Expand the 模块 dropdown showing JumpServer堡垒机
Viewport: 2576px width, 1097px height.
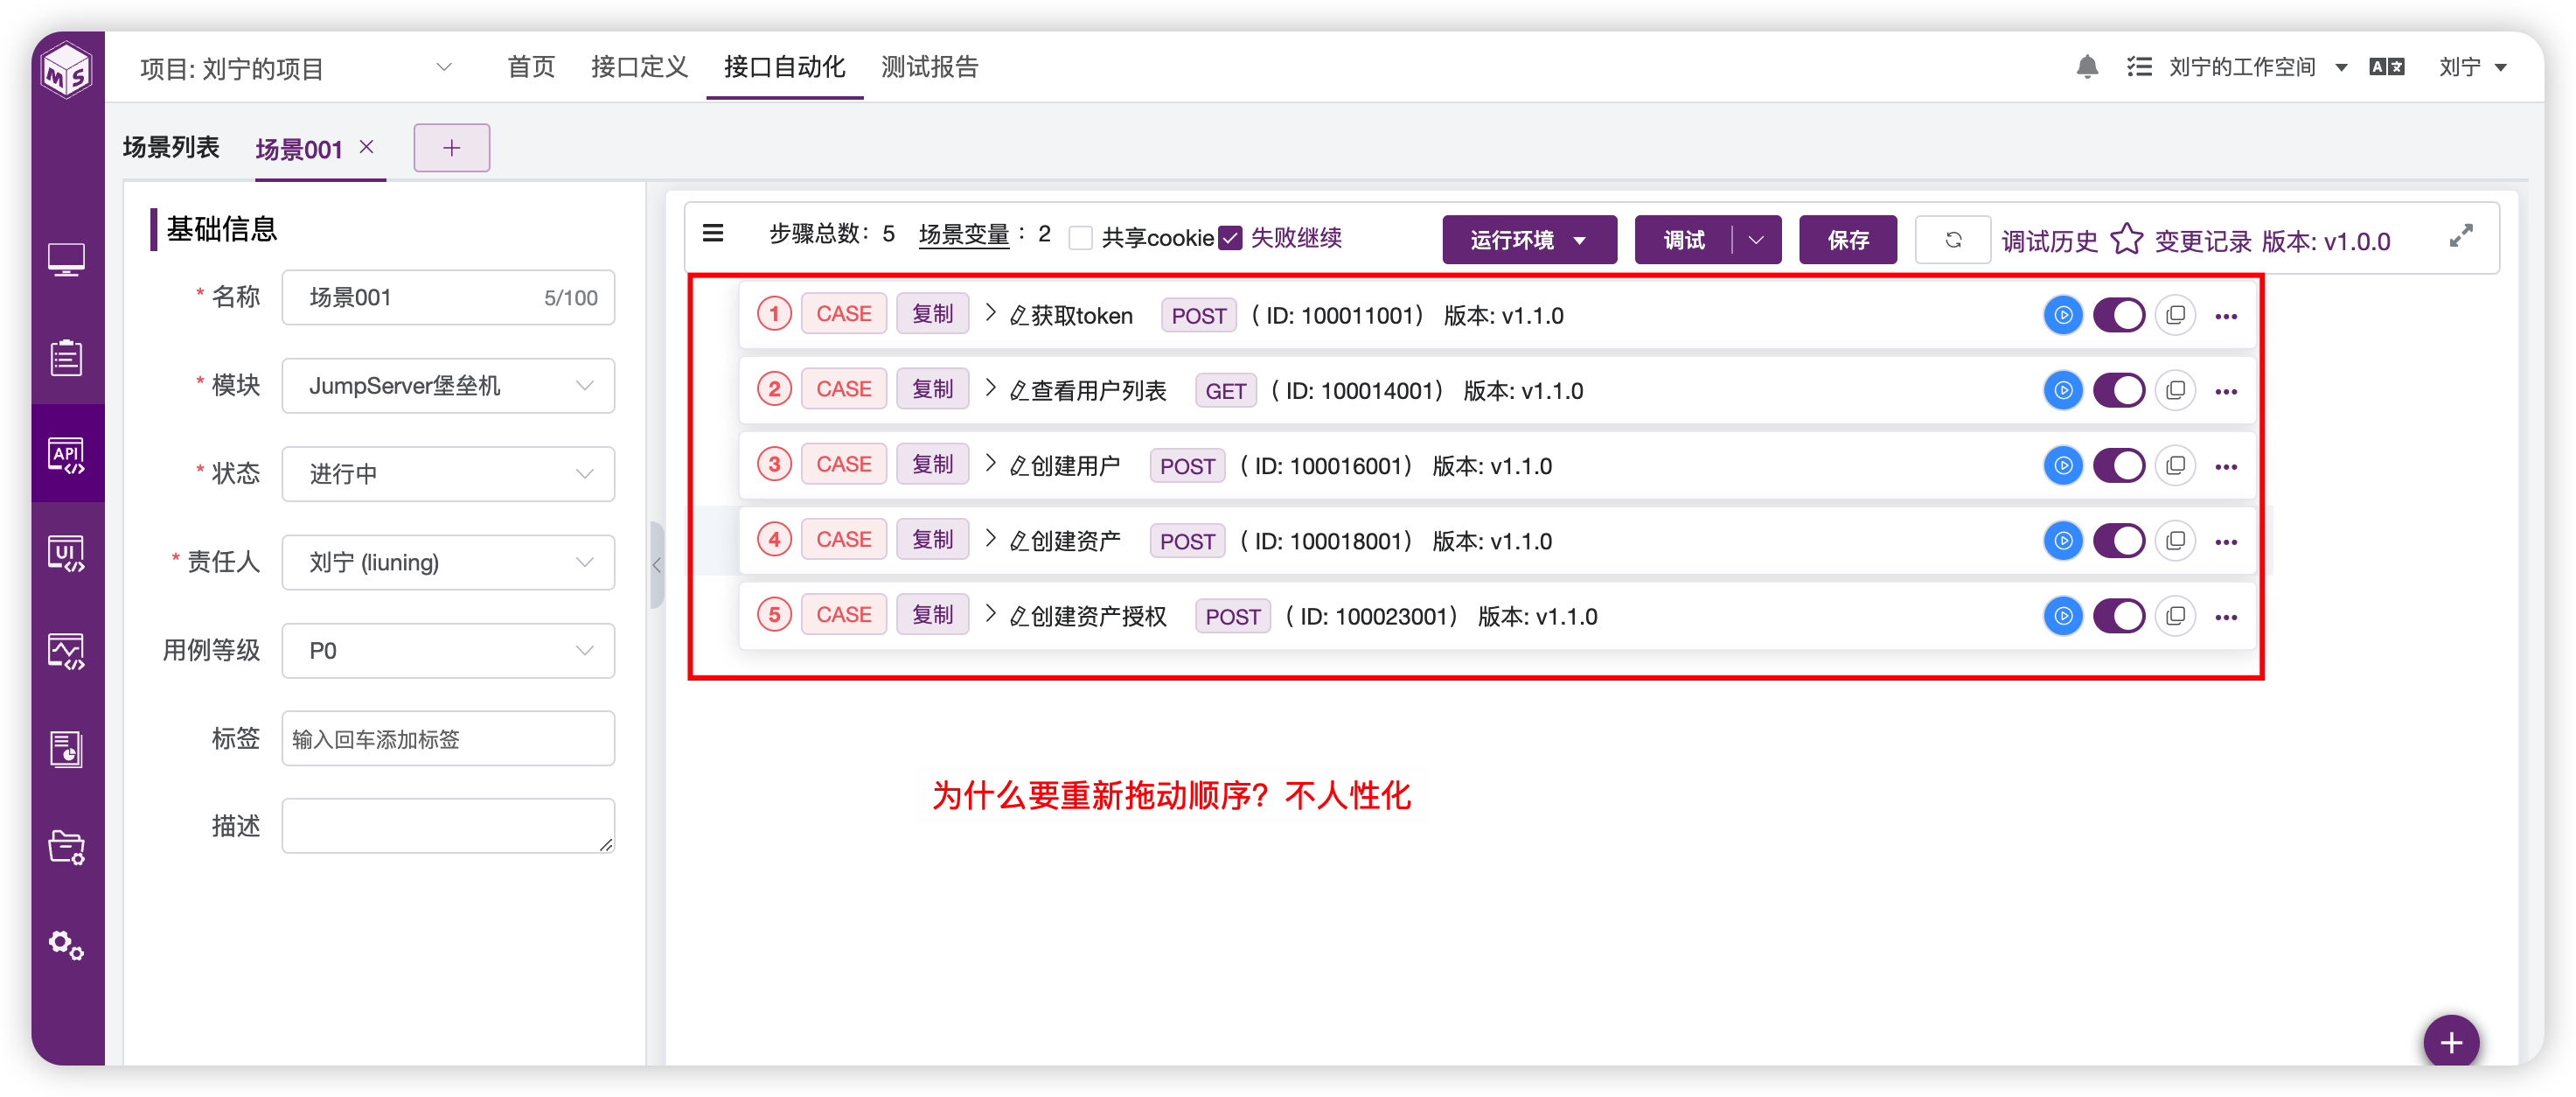584,385
